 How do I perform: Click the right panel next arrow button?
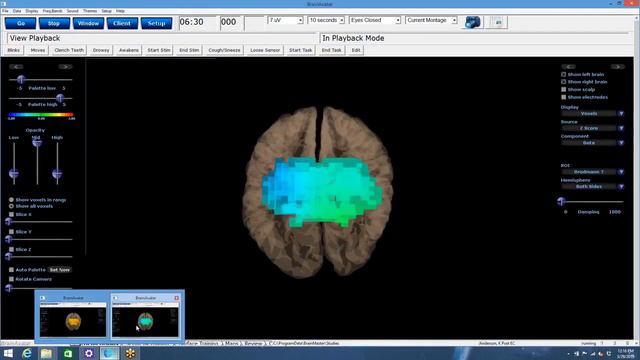618,67
